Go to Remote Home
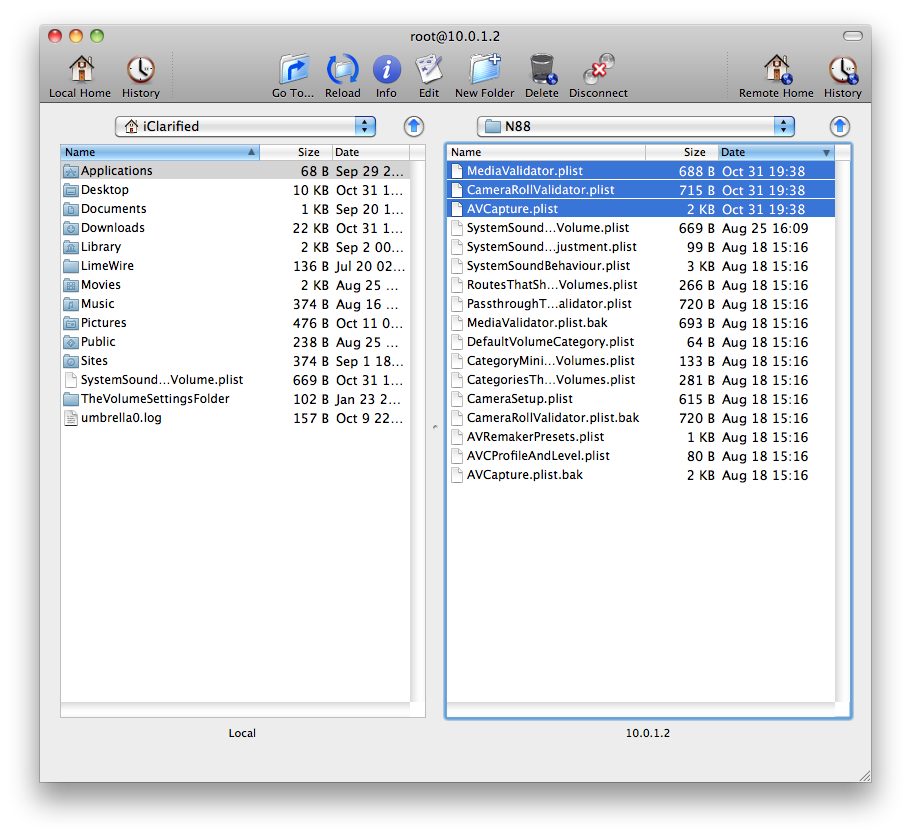 click(x=776, y=70)
